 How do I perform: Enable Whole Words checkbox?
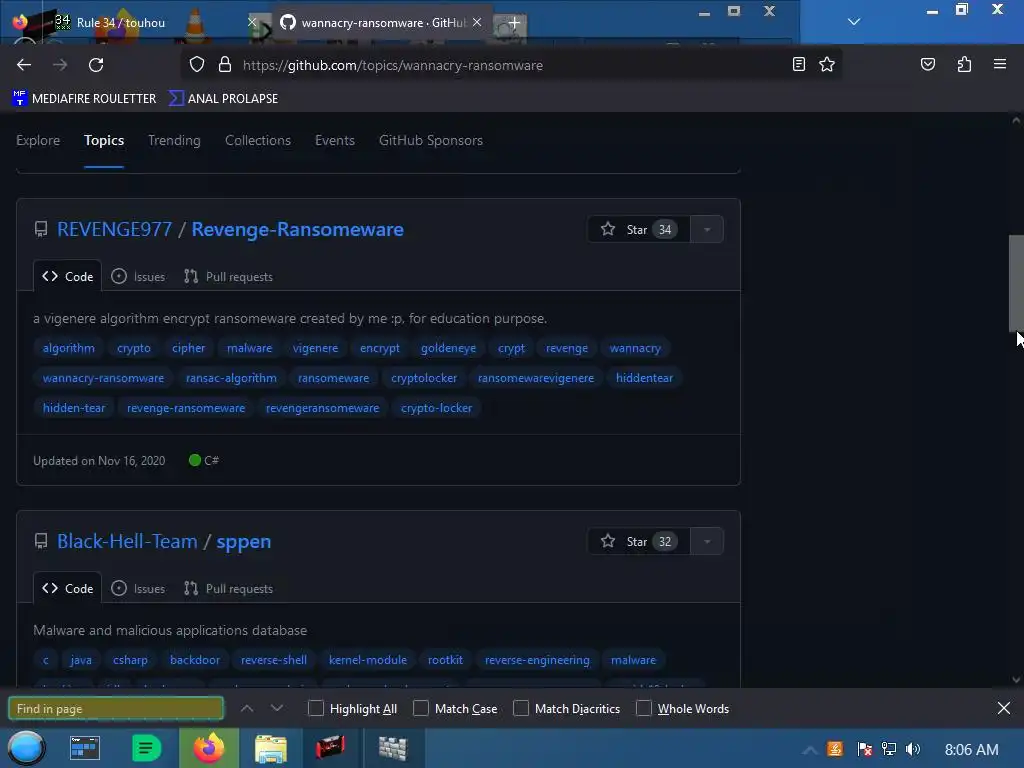[x=643, y=709]
